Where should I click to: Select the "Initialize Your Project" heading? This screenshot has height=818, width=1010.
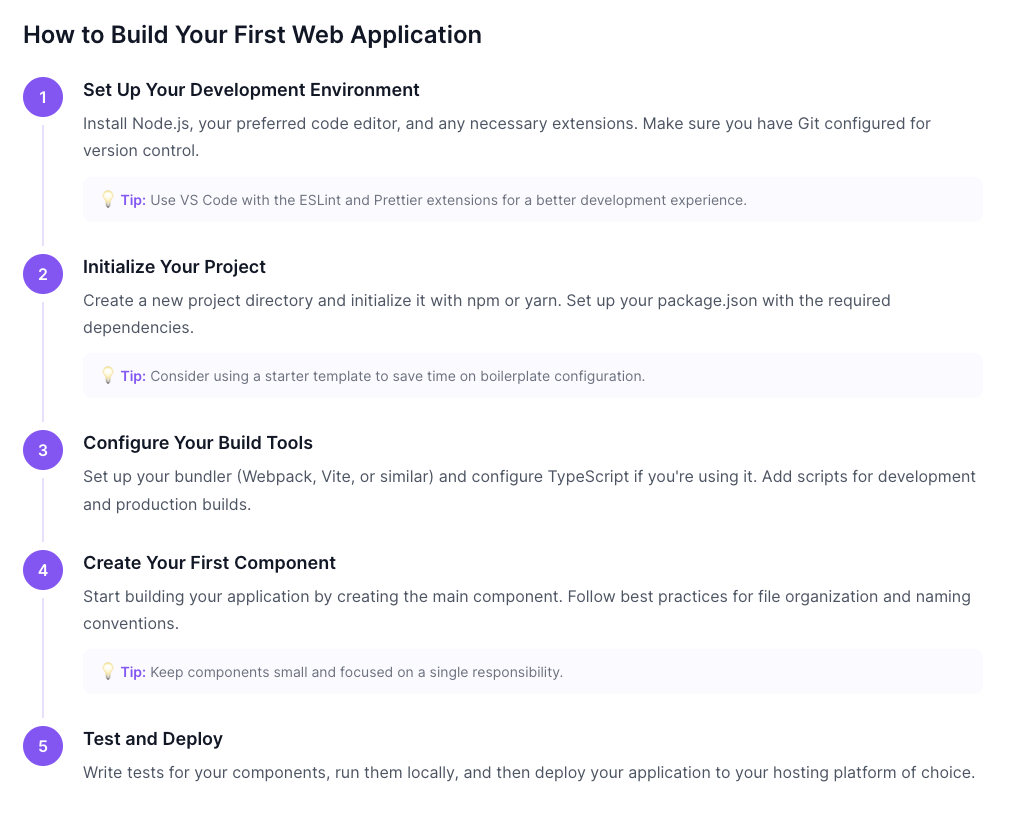(174, 267)
